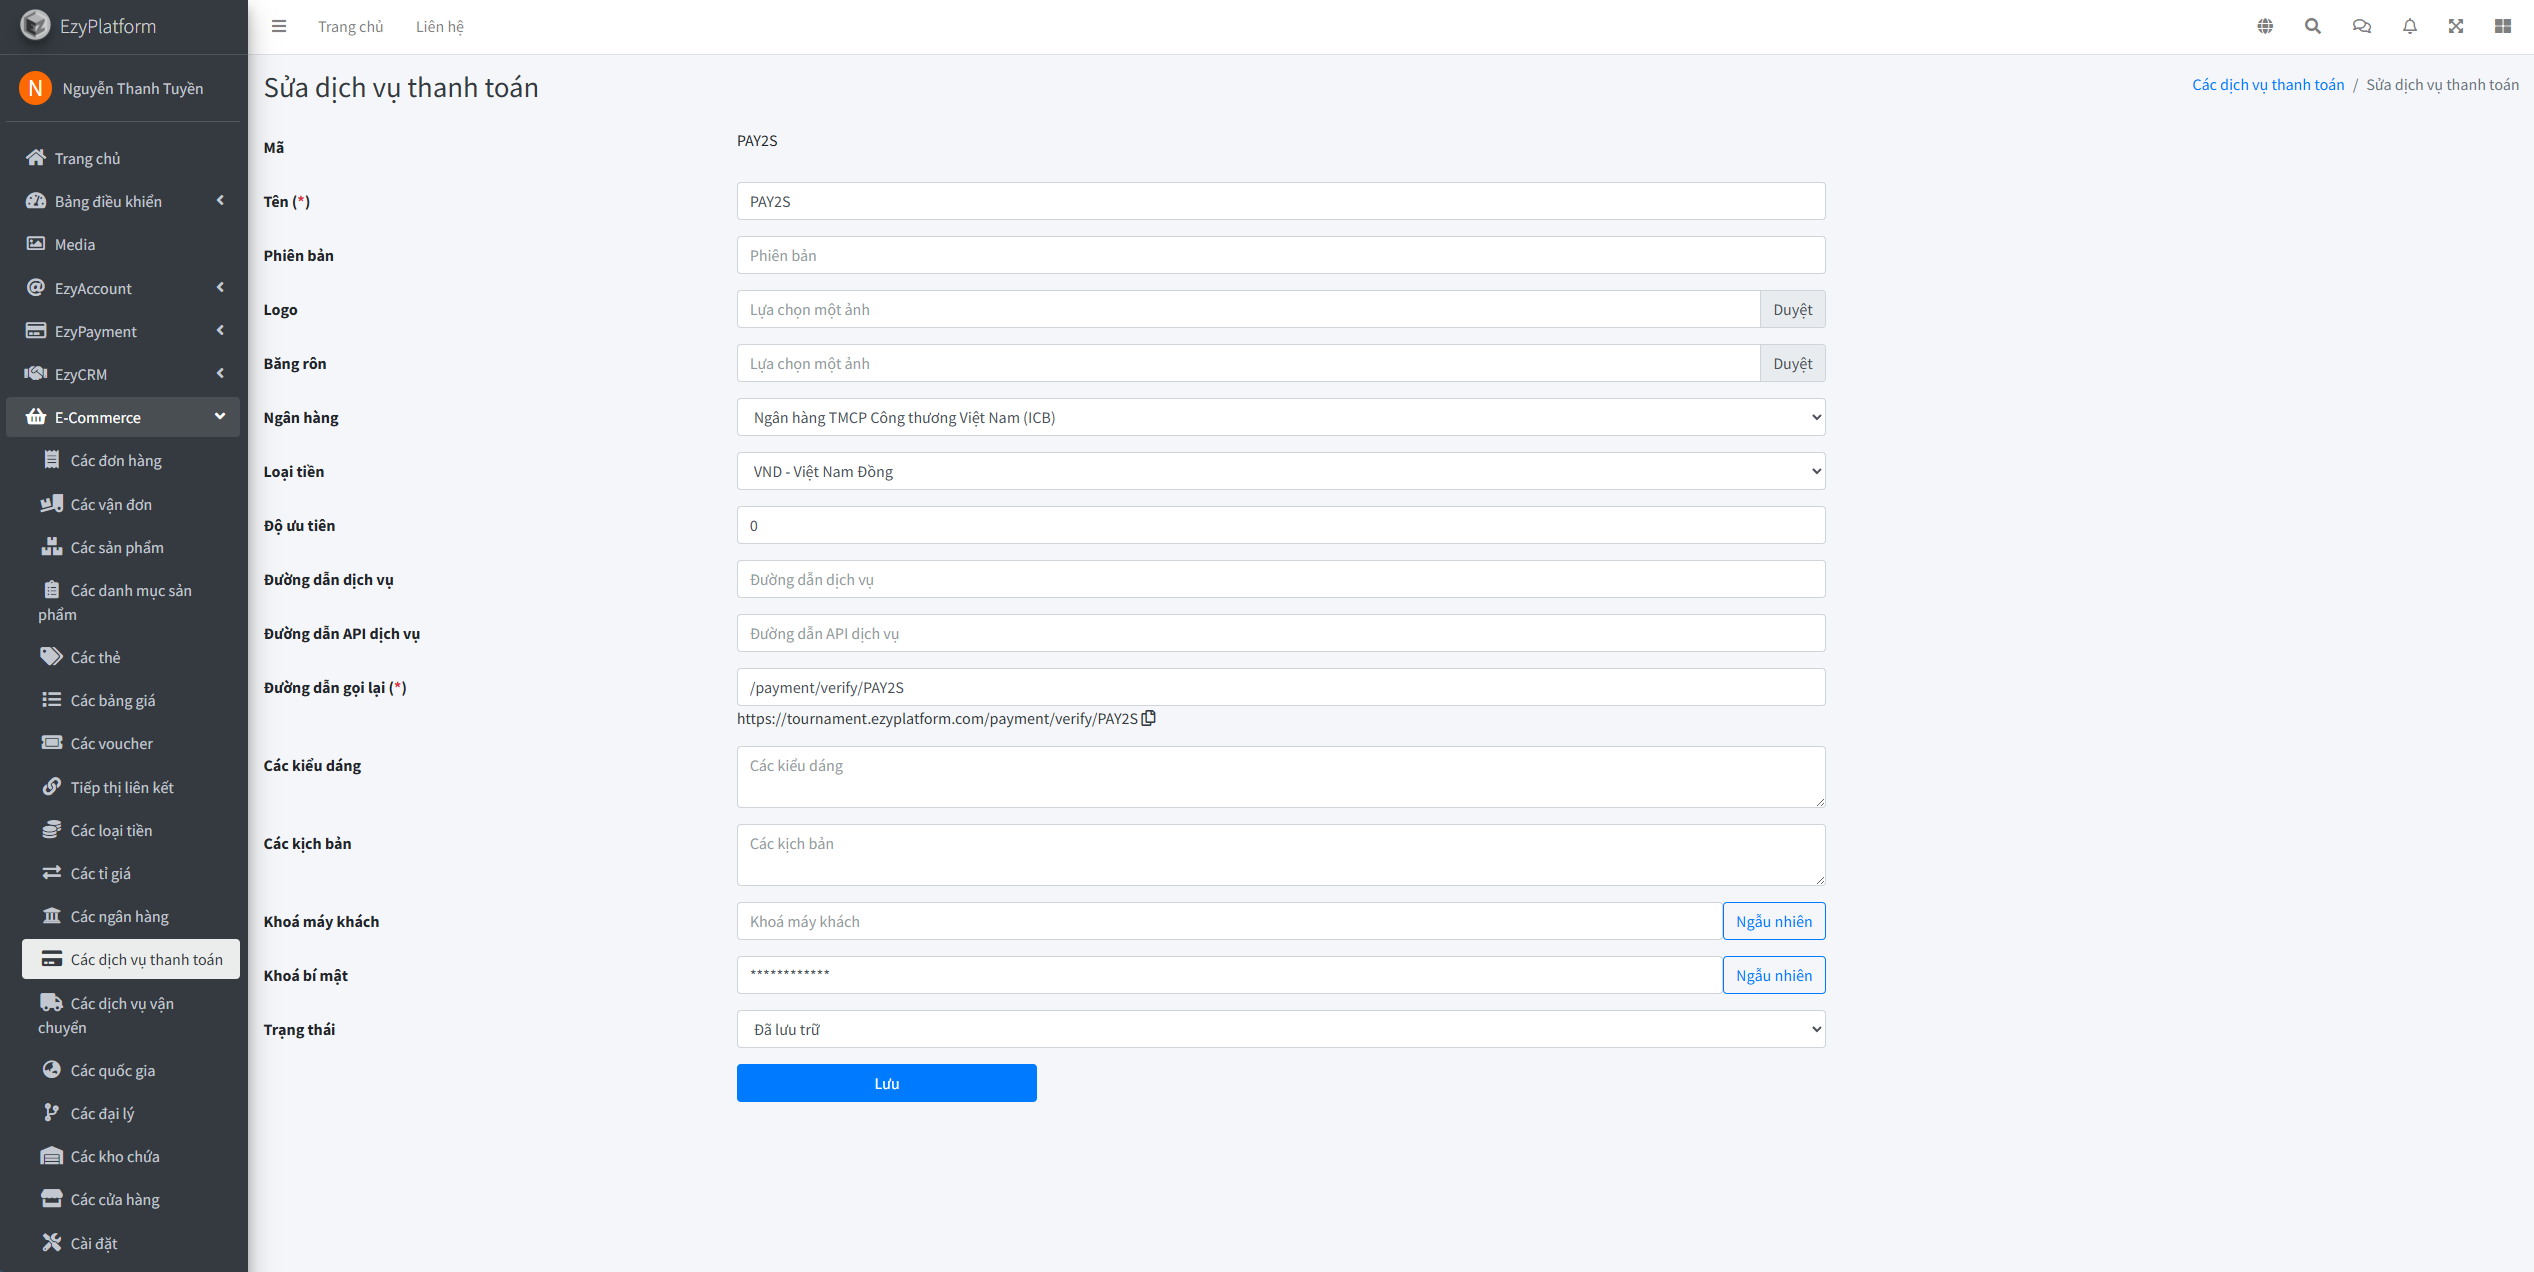Open the language globe icon

click(2265, 26)
